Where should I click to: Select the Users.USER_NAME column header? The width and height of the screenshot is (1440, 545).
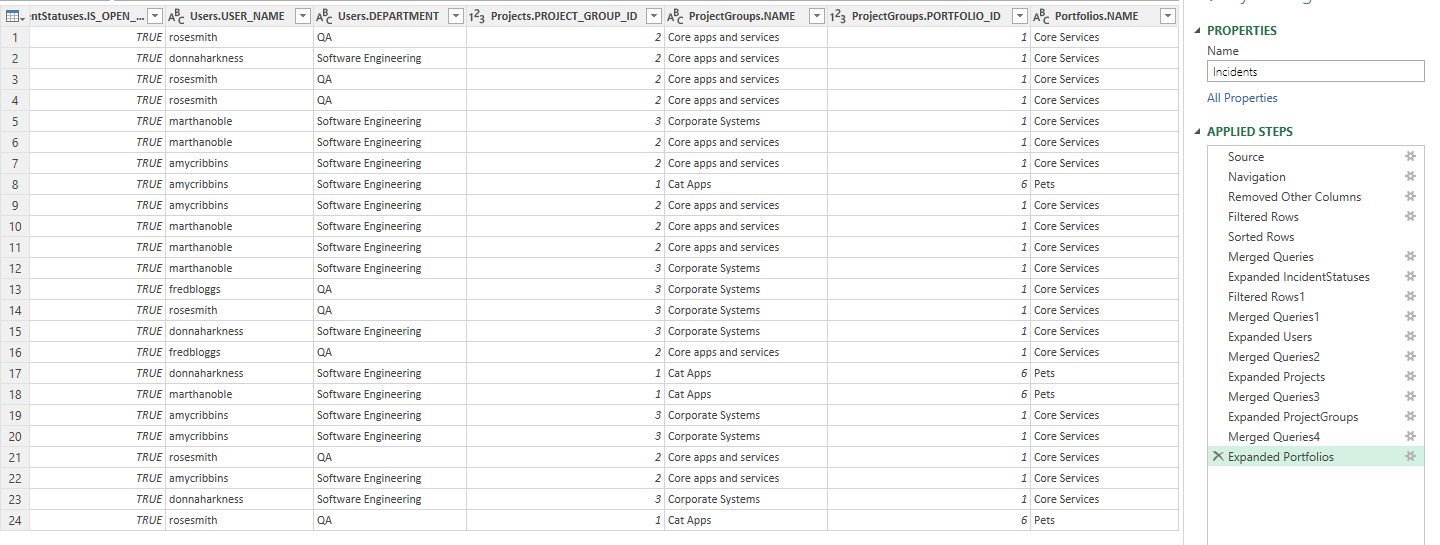click(237, 16)
